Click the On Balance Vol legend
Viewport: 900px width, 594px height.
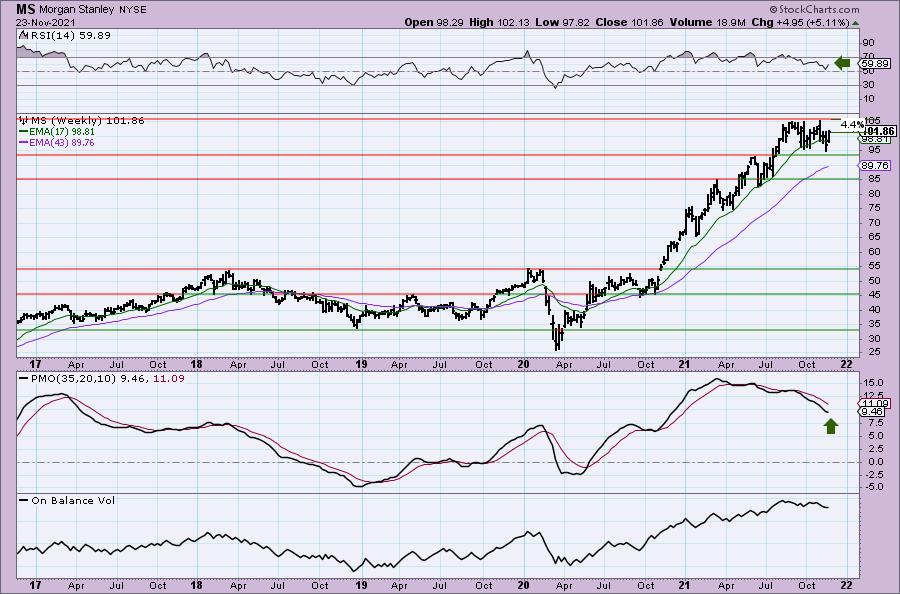coord(66,500)
